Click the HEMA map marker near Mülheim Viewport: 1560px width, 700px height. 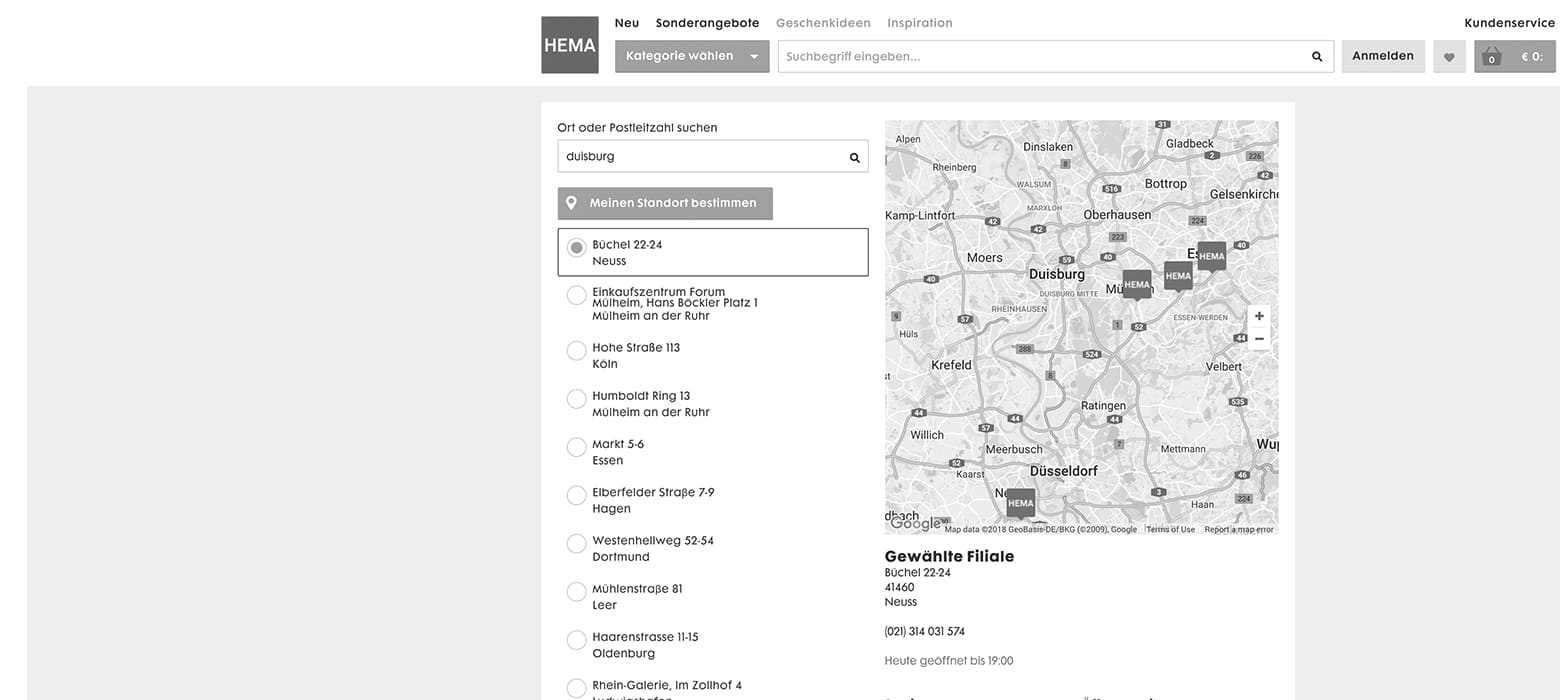[1137, 285]
